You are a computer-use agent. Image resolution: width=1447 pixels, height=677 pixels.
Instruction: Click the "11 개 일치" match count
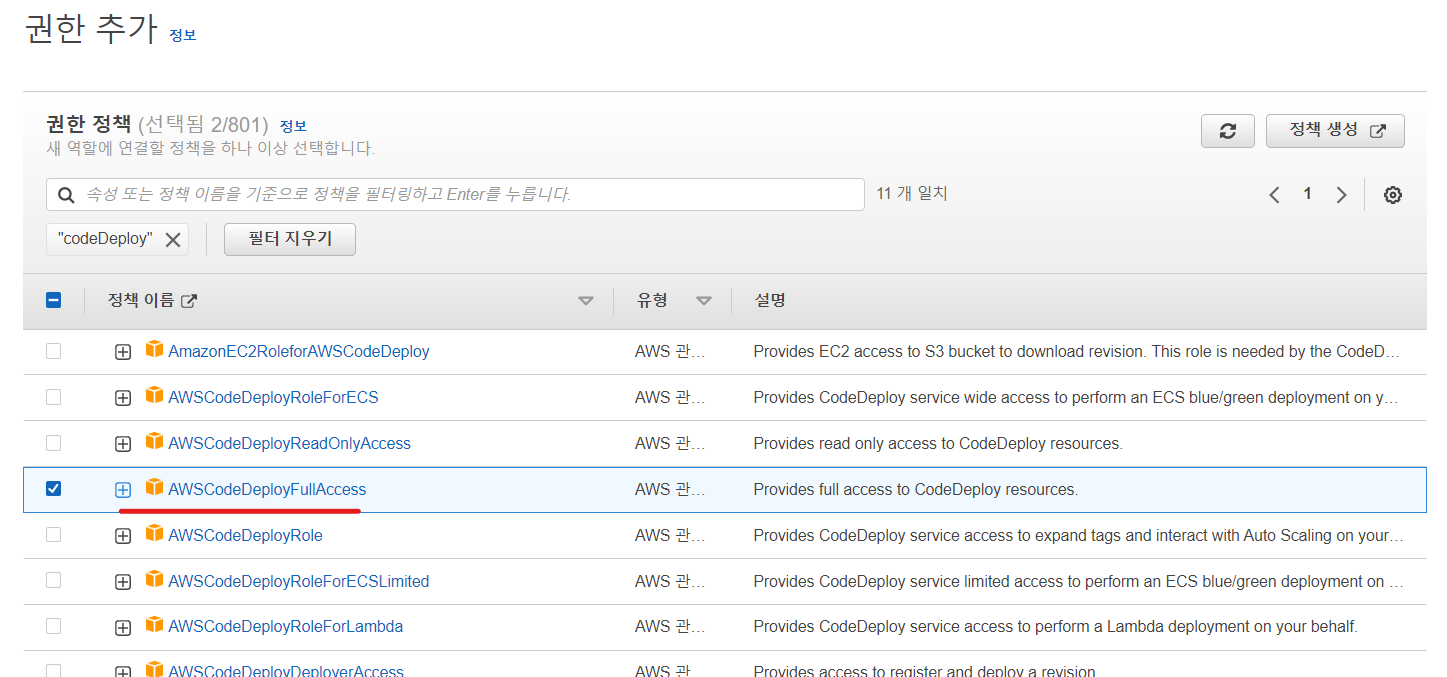point(912,194)
